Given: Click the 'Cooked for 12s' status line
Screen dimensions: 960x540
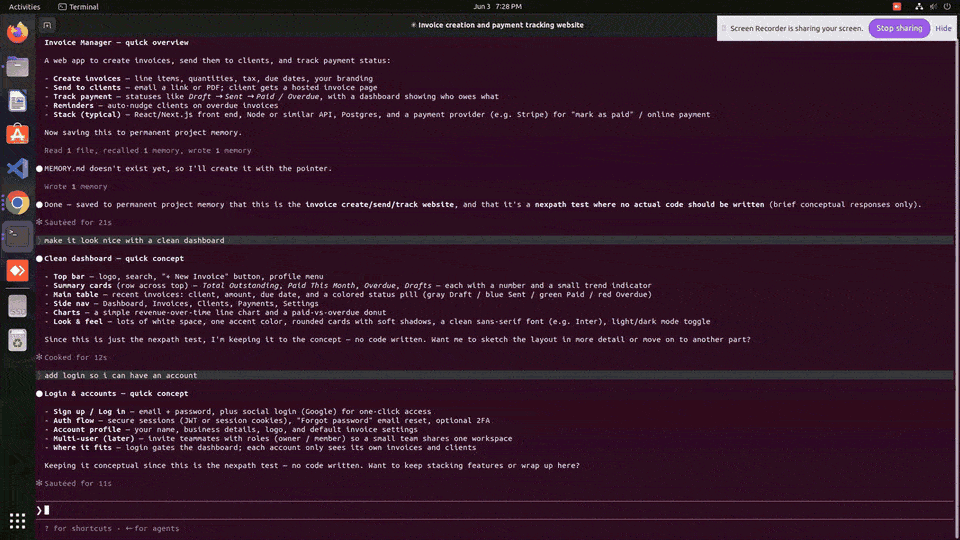Looking at the screenshot, I should pos(75,358).
